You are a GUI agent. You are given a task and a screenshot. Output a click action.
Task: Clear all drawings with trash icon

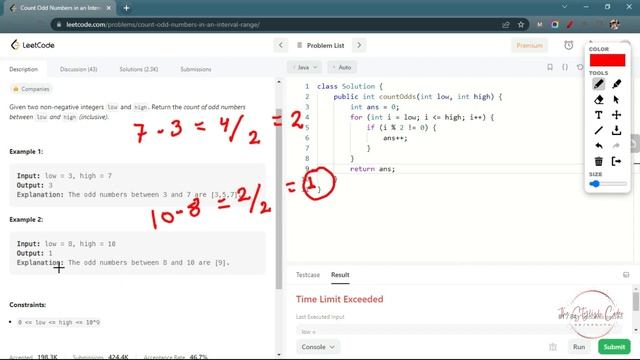(x=598, y=161)
